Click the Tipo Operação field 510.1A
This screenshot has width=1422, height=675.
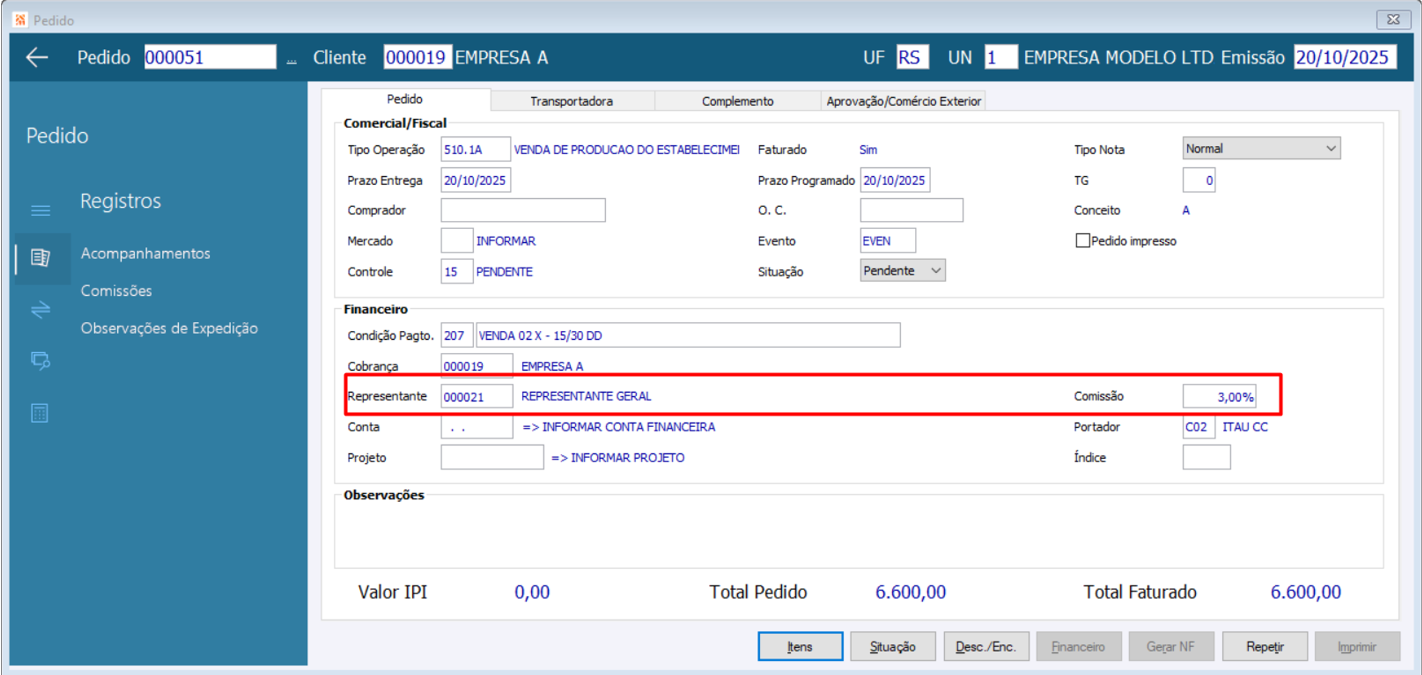pos(476,150)
